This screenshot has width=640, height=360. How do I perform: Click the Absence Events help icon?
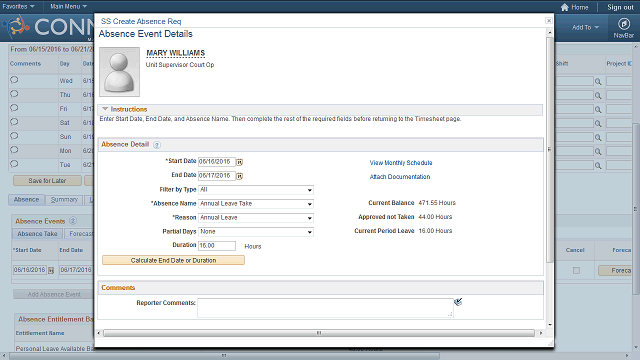[73, 221]
